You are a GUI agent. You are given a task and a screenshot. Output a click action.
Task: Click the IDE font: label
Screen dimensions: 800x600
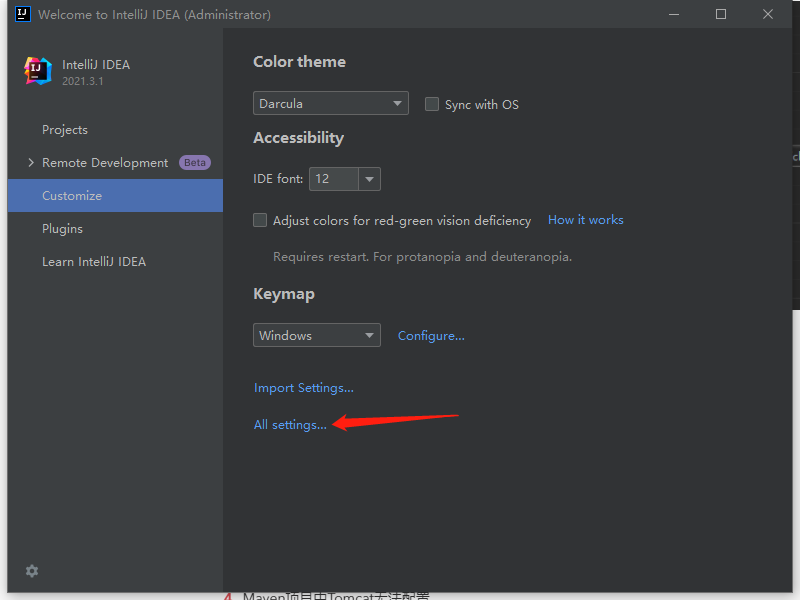coord(278,179)
